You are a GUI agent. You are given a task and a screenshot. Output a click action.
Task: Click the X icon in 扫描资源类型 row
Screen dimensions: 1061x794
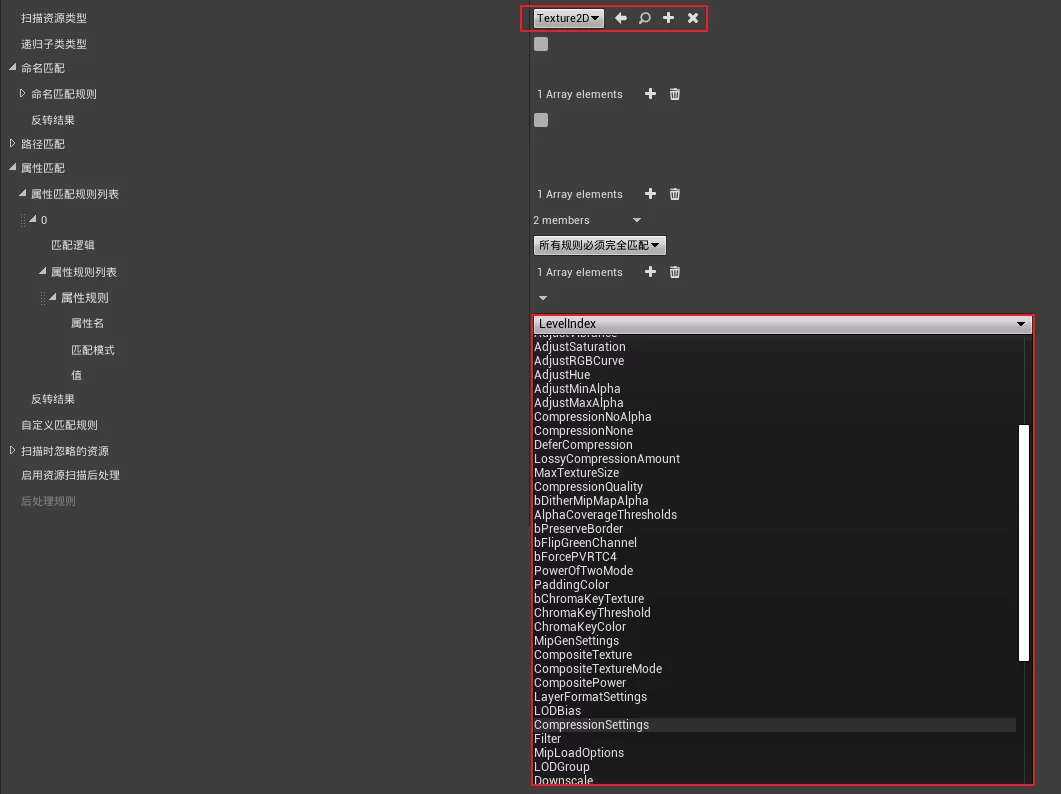click(x=693, y=18)
